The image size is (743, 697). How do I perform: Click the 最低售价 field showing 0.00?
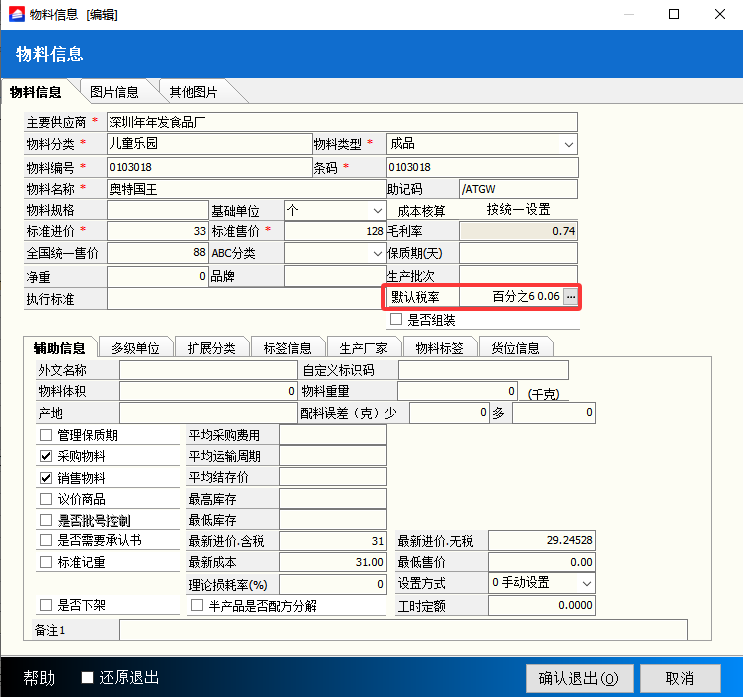click(x=542, y=562)
